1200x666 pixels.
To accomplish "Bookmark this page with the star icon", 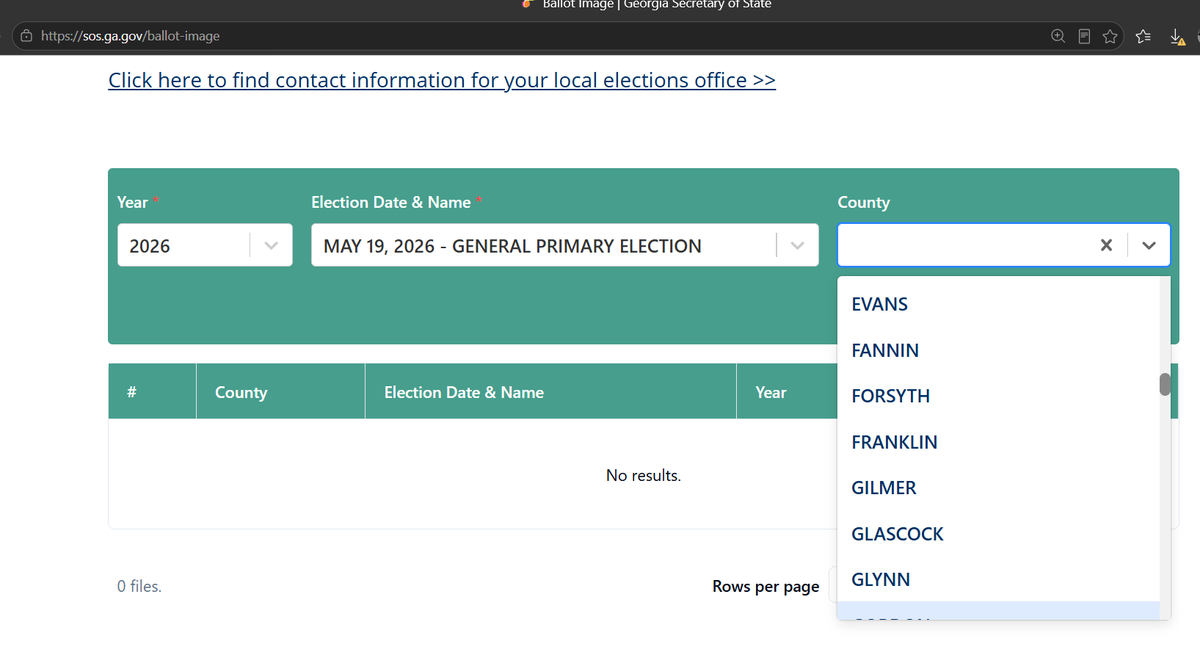I will point(1110,37).
